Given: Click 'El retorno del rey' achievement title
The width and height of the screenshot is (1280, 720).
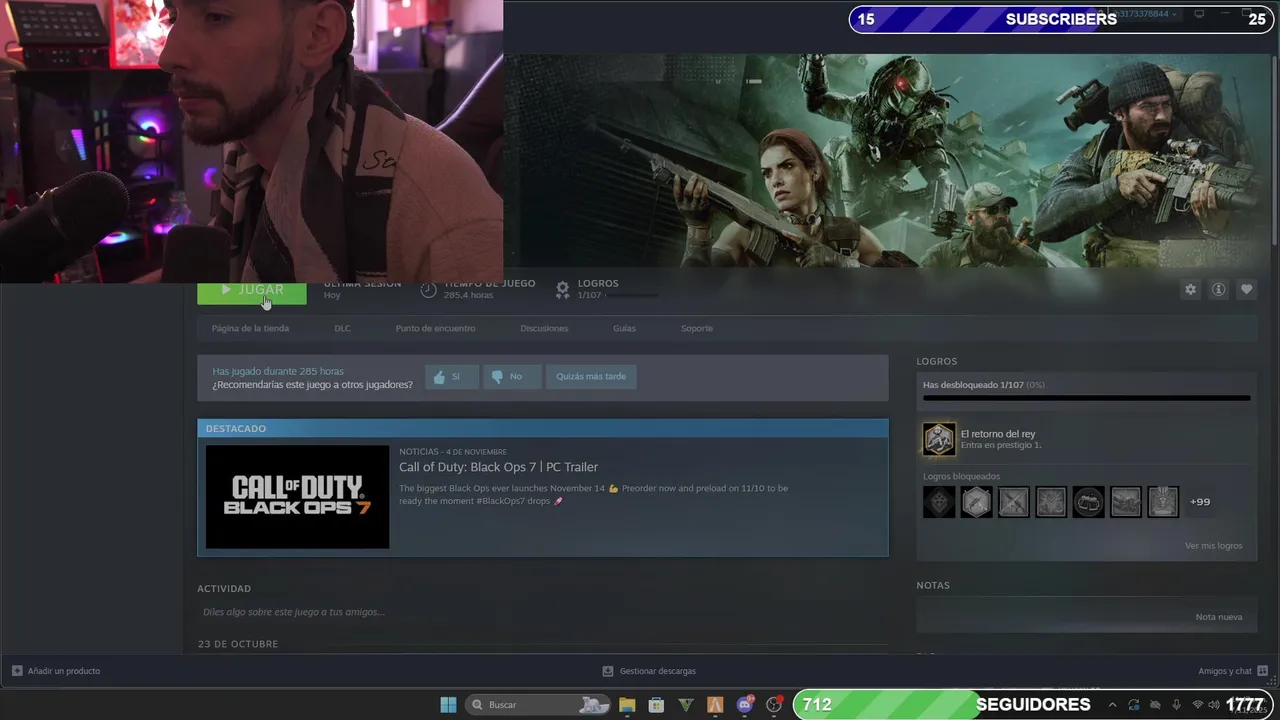Looking at the screenshot, I should 998,434.
